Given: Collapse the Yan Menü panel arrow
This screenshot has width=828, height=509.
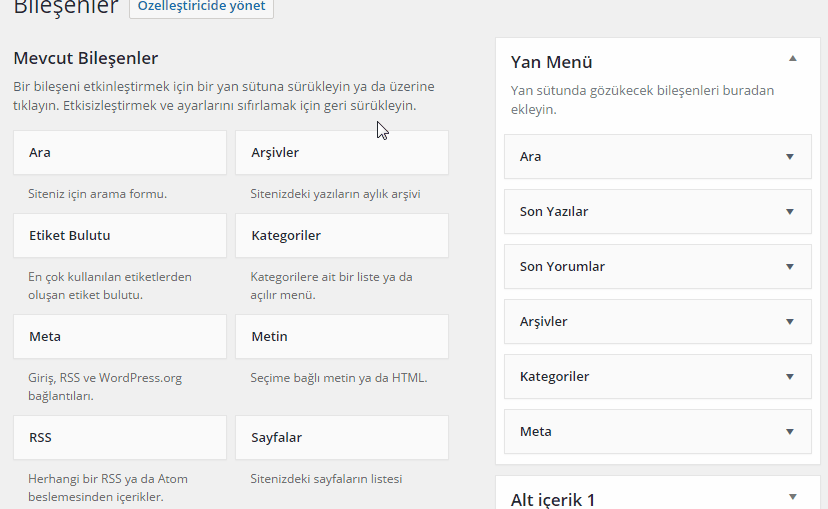Looking at the screenshot, I should coord(793,59).
